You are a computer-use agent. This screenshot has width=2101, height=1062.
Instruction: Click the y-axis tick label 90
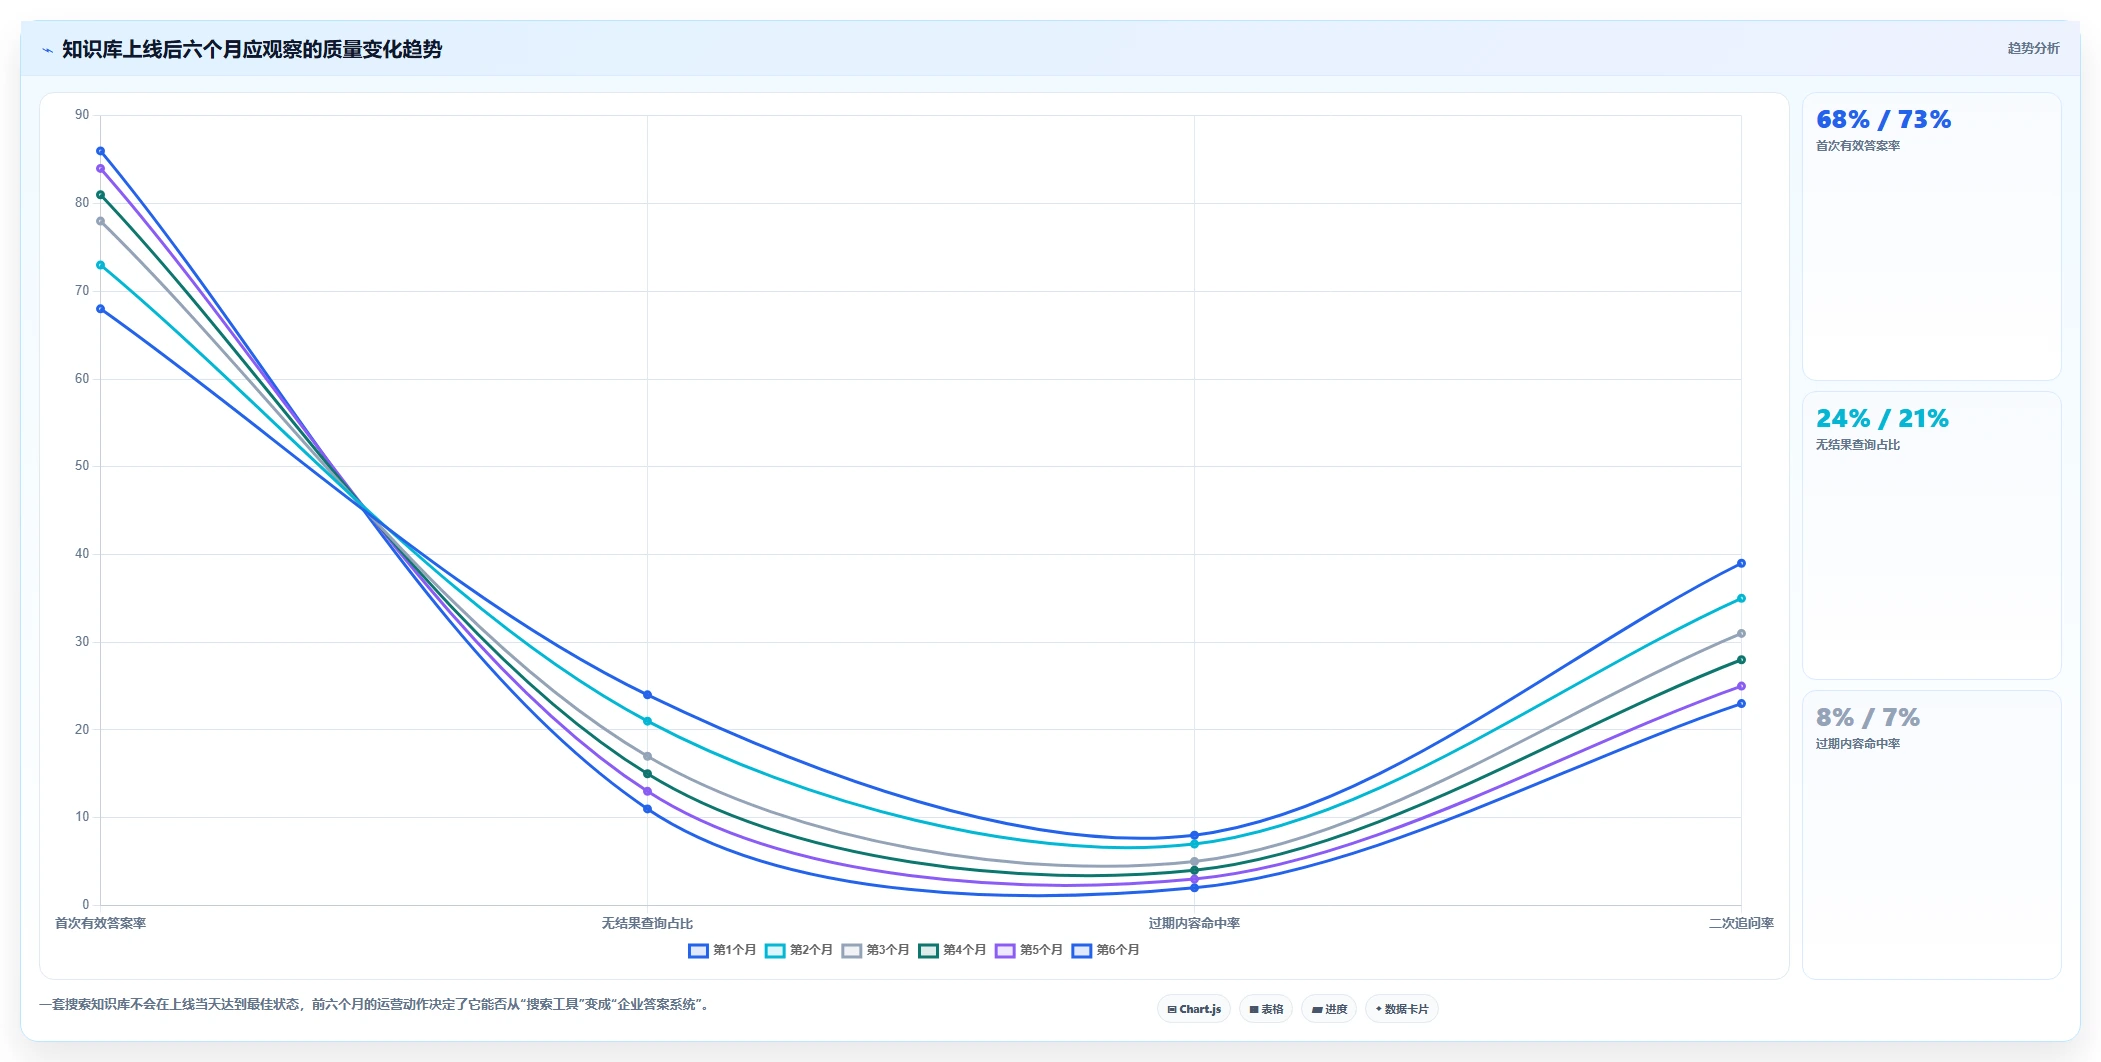pyautogui.click(x=82, y=115)
